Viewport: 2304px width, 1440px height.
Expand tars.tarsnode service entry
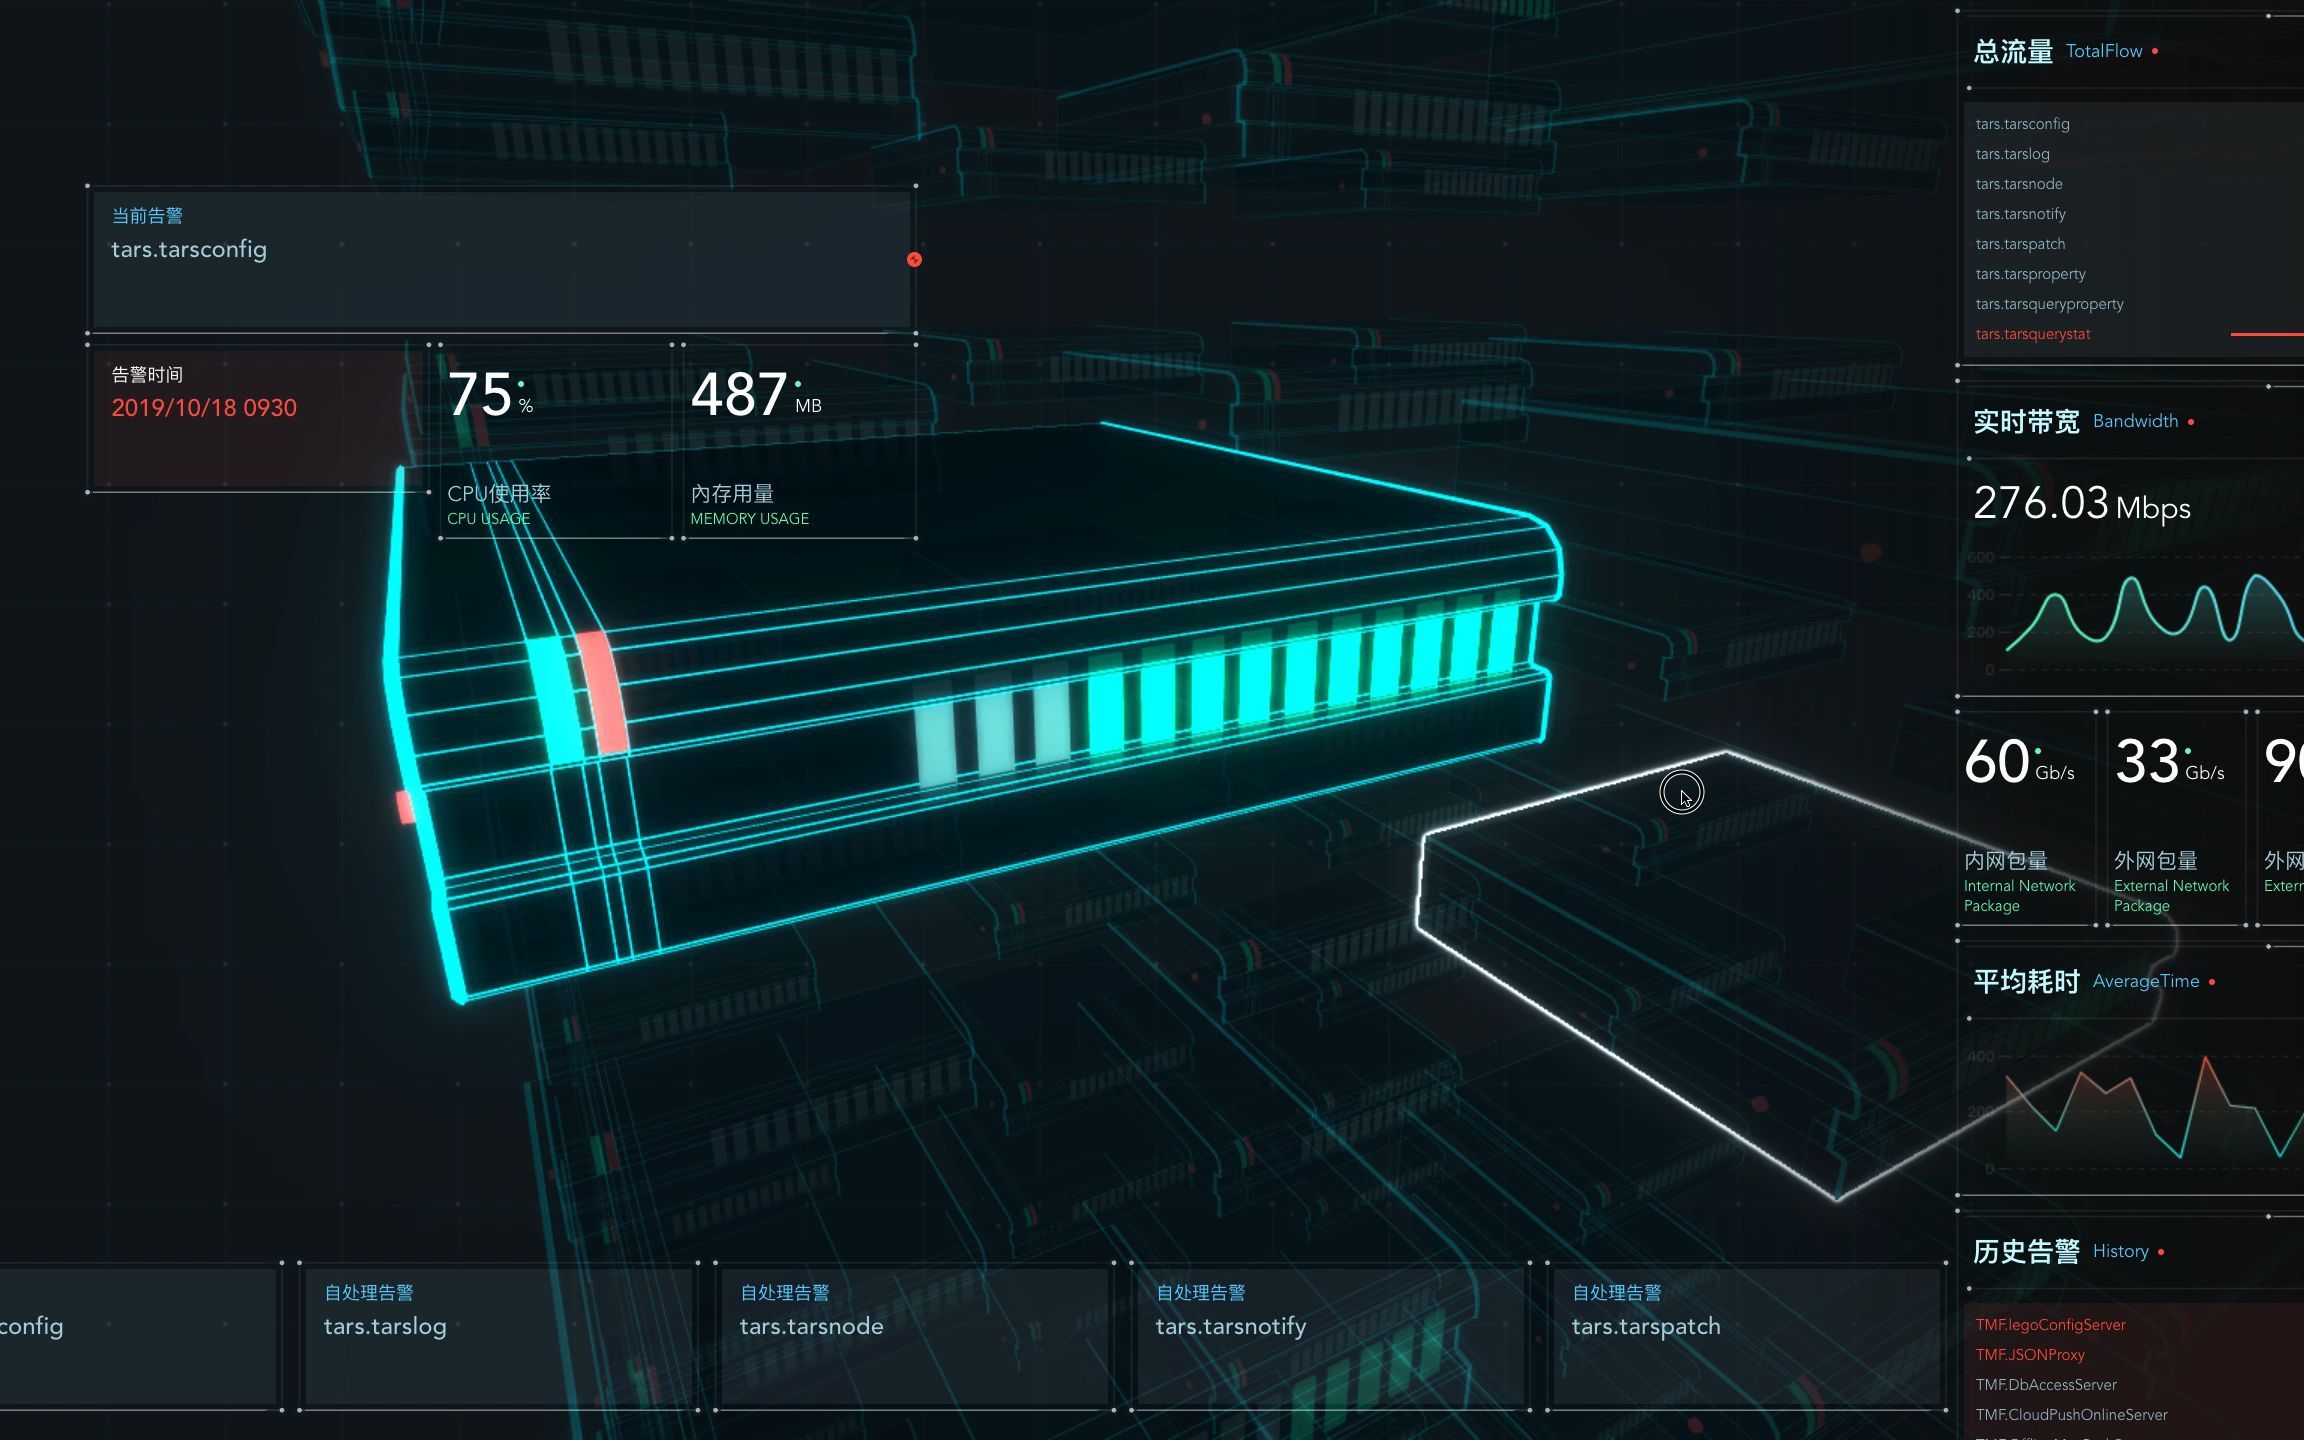2022,184
